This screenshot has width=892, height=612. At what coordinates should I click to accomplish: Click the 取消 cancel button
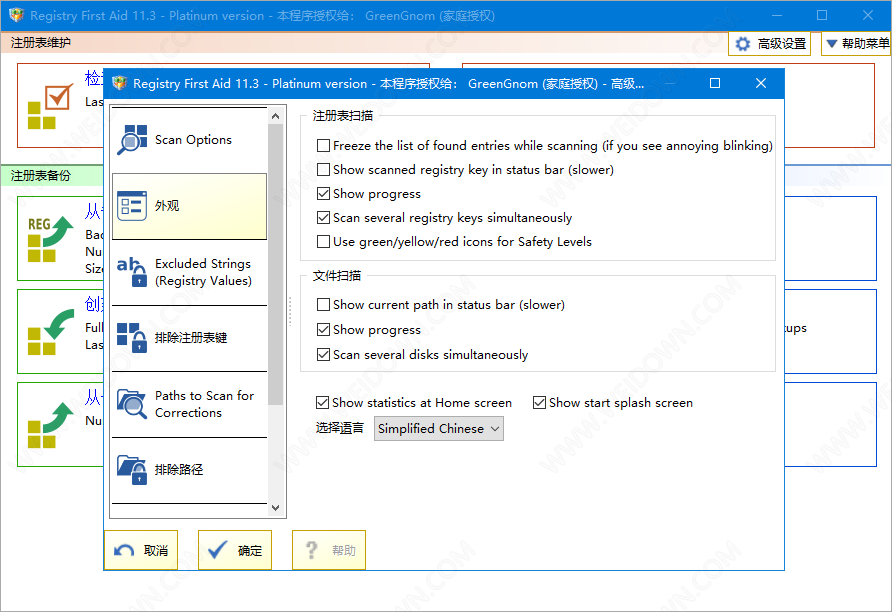point(141,550)
